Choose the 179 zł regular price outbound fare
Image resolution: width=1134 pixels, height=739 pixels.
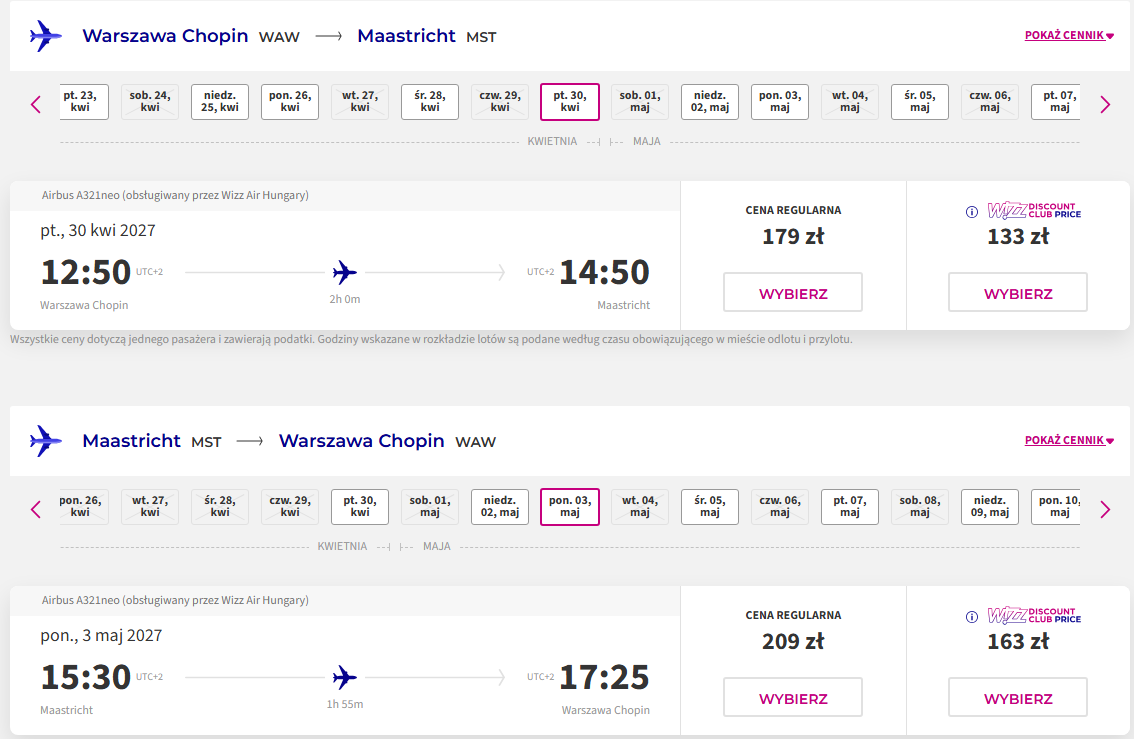pyautogui.click(x=793, y=292)
